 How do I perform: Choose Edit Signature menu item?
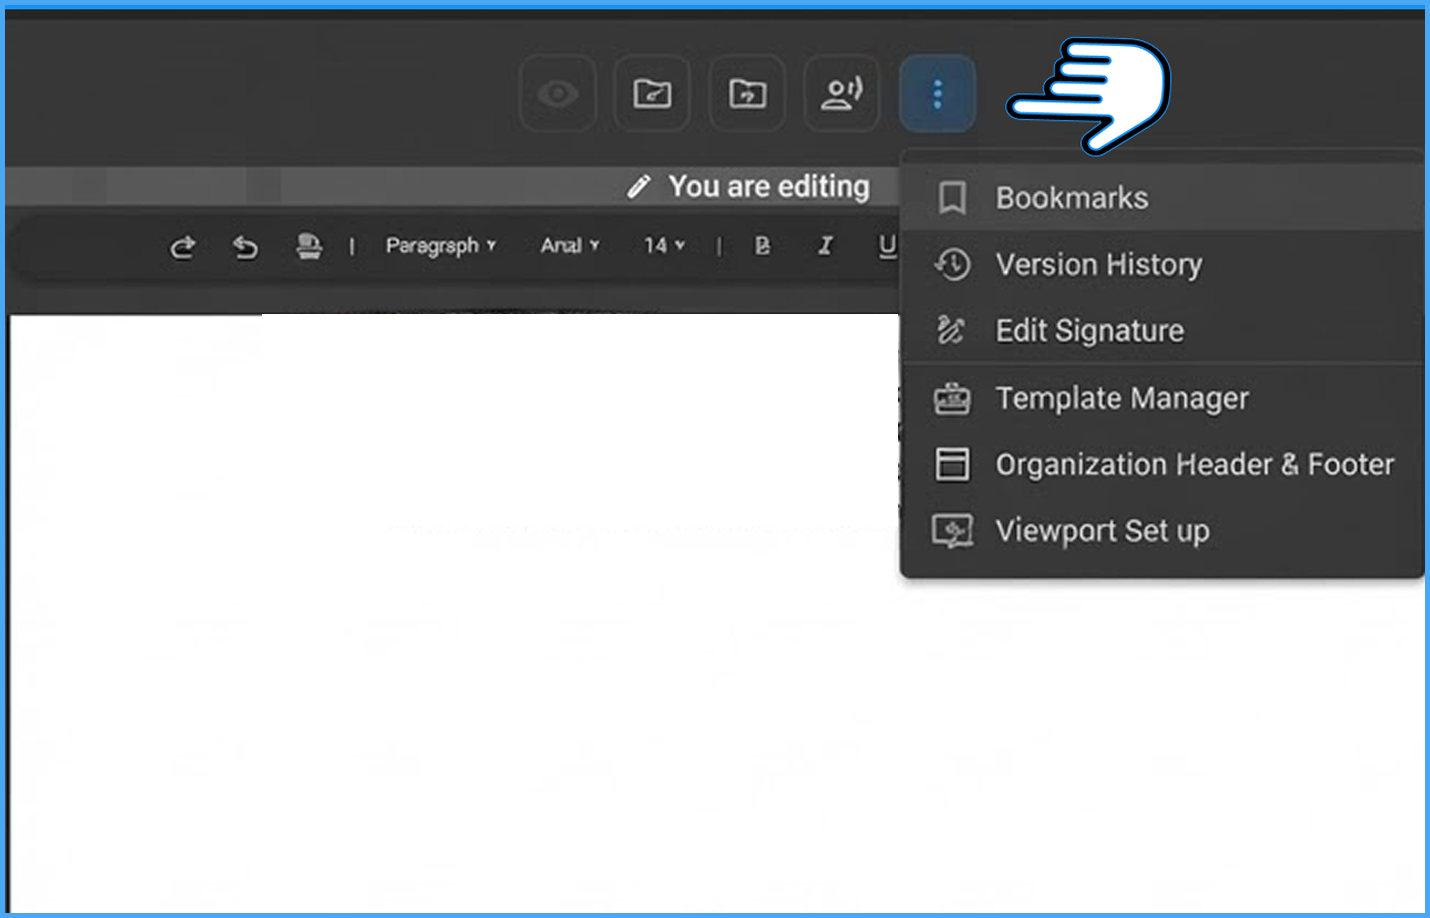(1162, 330)
